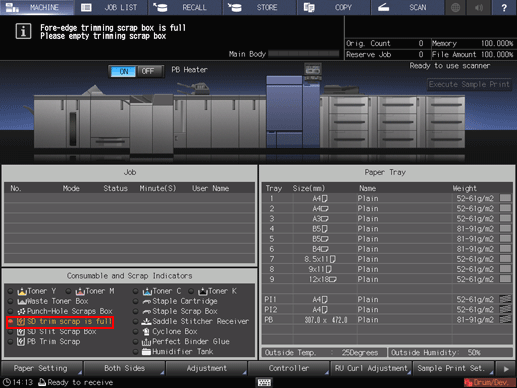This screenshot has height=388, width=517.
Task: Select the SD trim scrap is full indicator
Action: tap(60, 322)
